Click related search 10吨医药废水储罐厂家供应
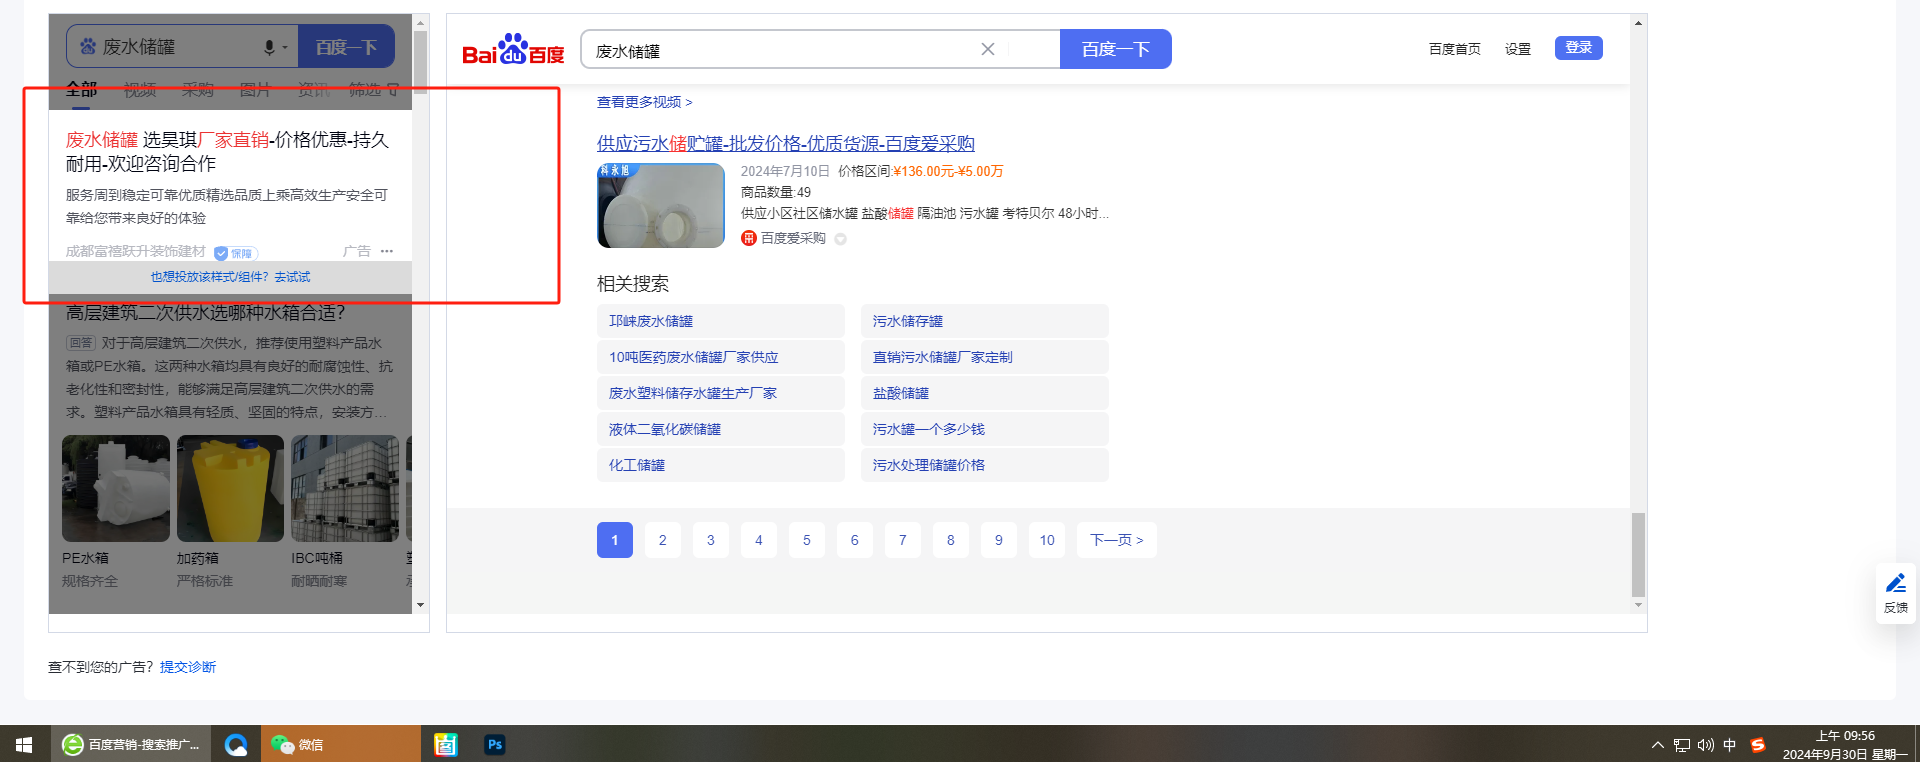 pyautogui.click(x=721, y=357)
